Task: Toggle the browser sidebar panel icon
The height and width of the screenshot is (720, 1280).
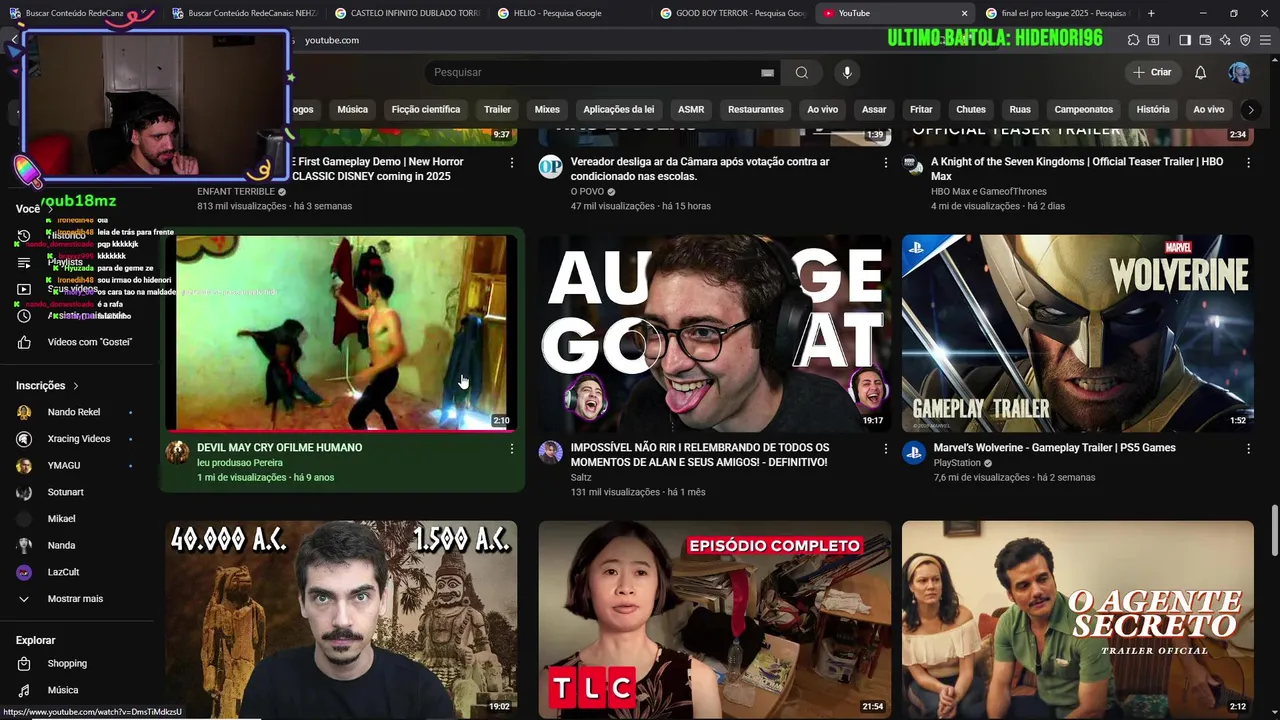Action: [x=1185, y=40]
